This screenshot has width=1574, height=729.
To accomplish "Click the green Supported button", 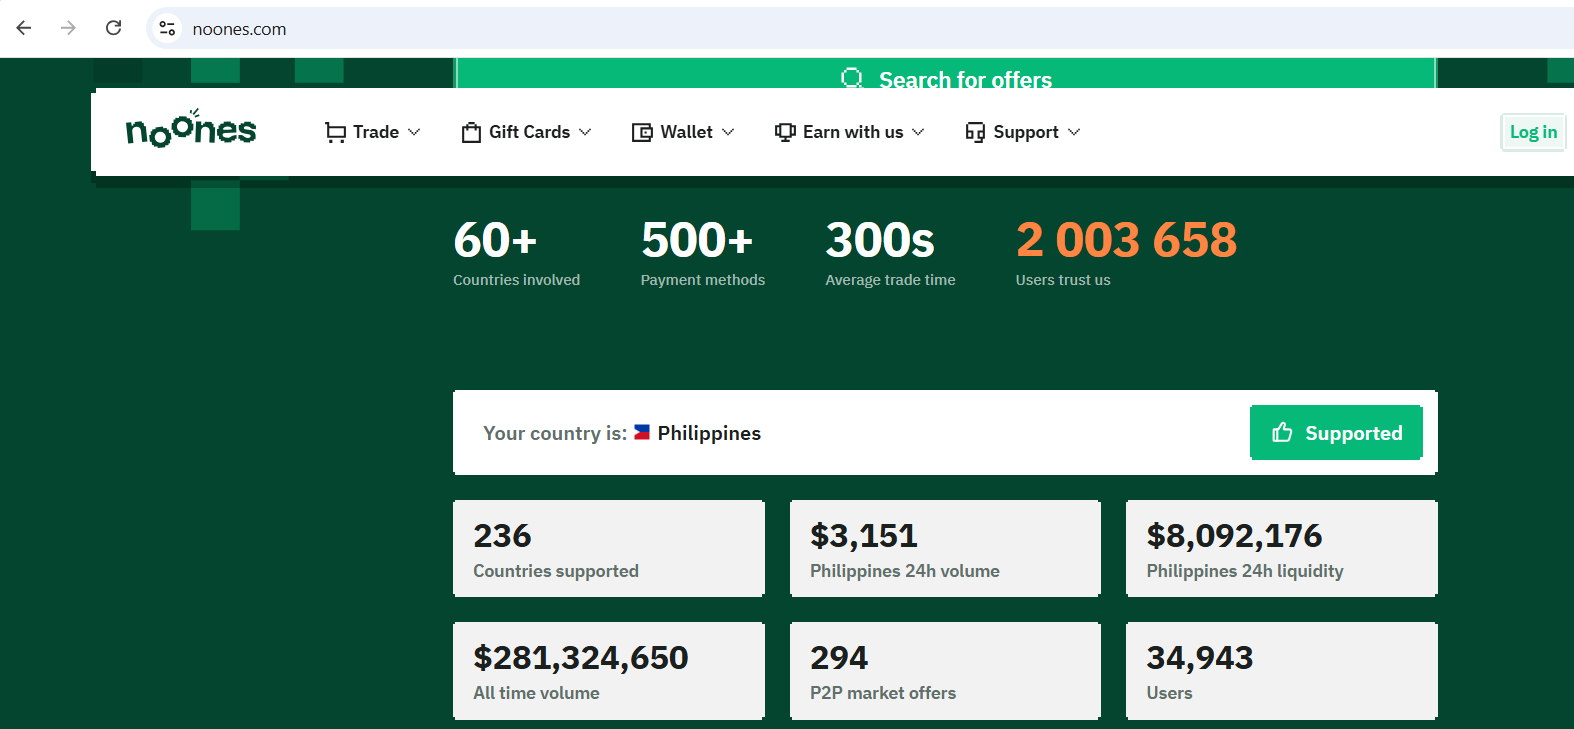I will tap(1336, 432).
